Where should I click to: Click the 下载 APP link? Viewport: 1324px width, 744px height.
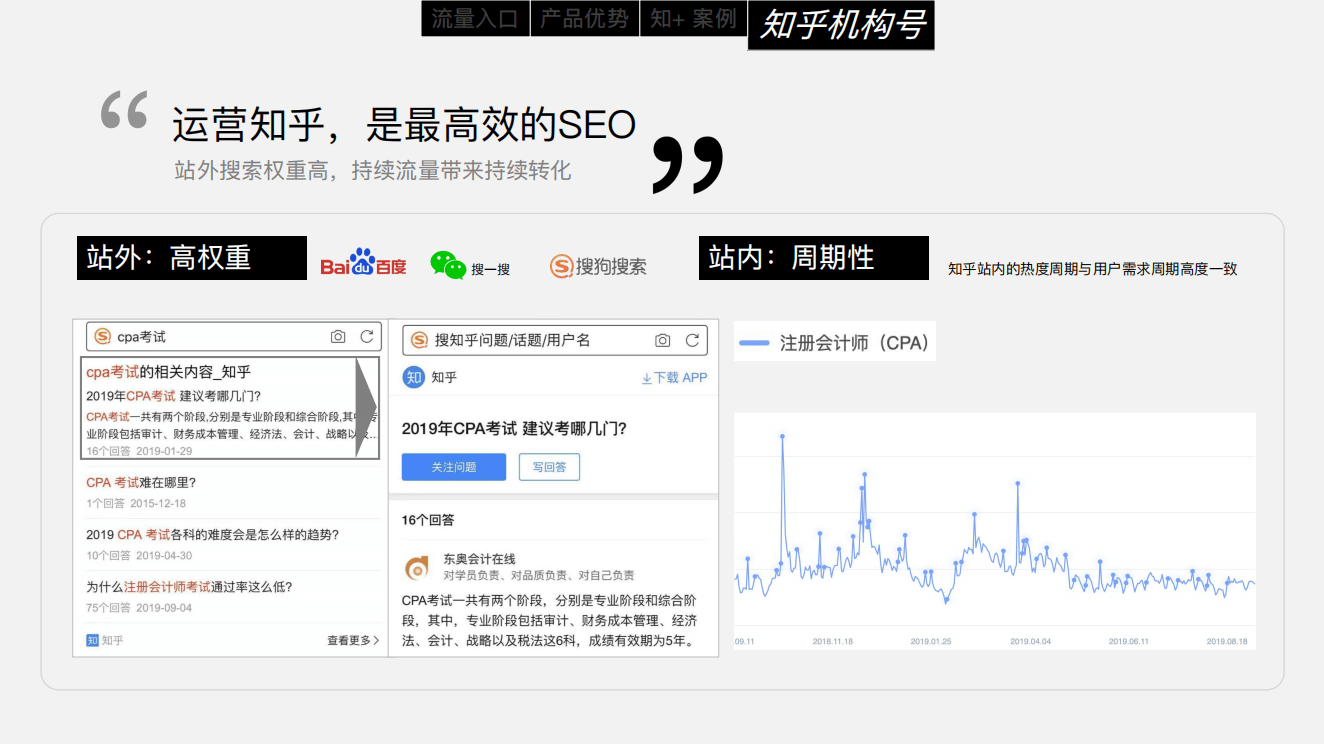click(x=674, y=378)
